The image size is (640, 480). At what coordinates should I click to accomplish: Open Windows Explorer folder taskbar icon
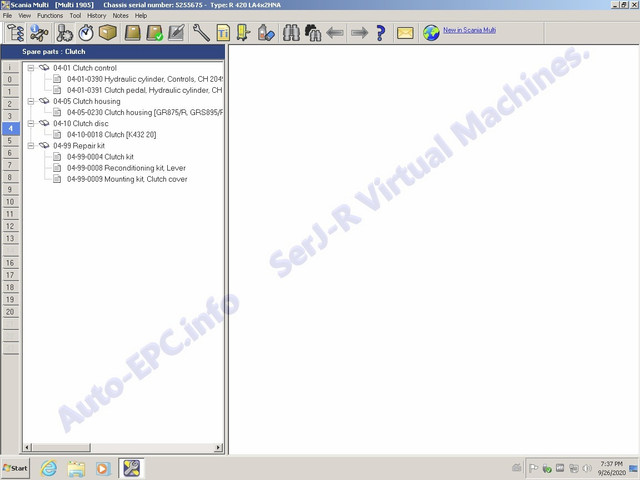76,468
